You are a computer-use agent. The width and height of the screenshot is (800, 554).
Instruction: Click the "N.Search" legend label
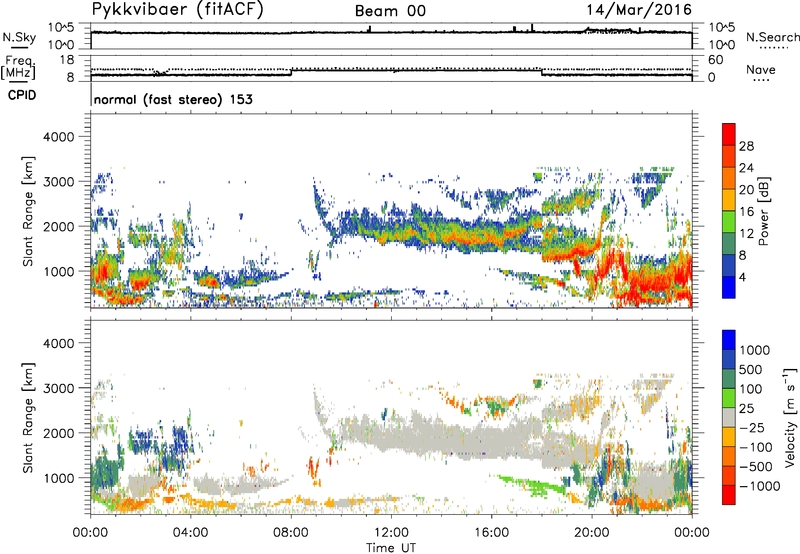coord(773,37)
